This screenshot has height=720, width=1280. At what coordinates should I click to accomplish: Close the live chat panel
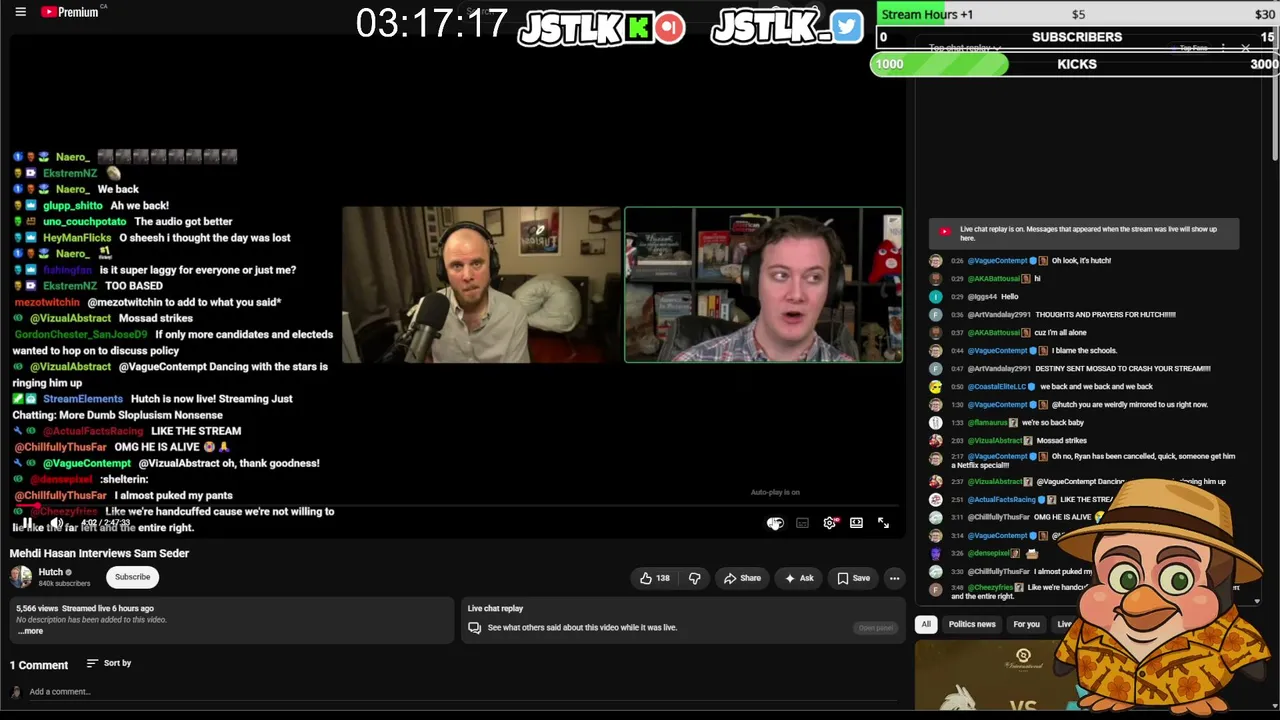pos(1245,48)
